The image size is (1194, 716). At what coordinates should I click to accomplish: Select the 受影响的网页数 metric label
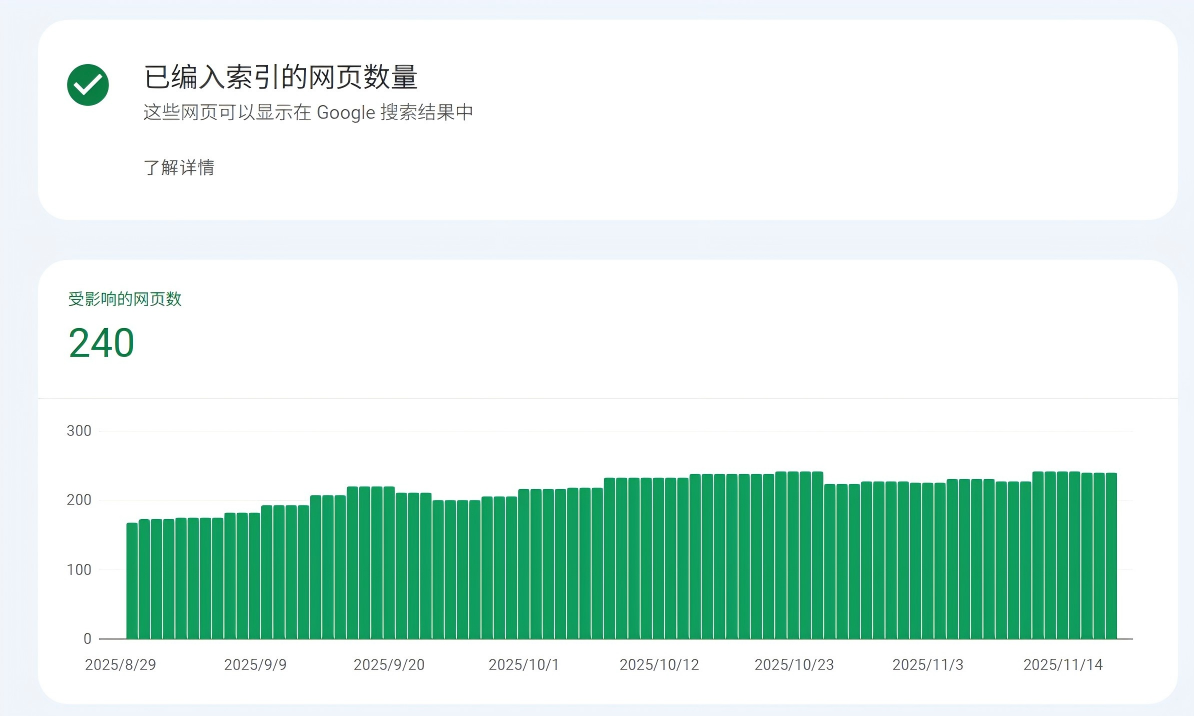125,299
